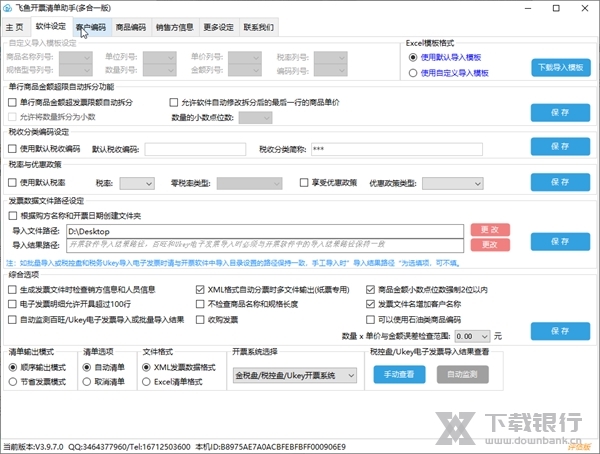This screenshot has height=454, width=600.
Task: Open the 开票系统选择 dropdown
Action: [295, 376]
